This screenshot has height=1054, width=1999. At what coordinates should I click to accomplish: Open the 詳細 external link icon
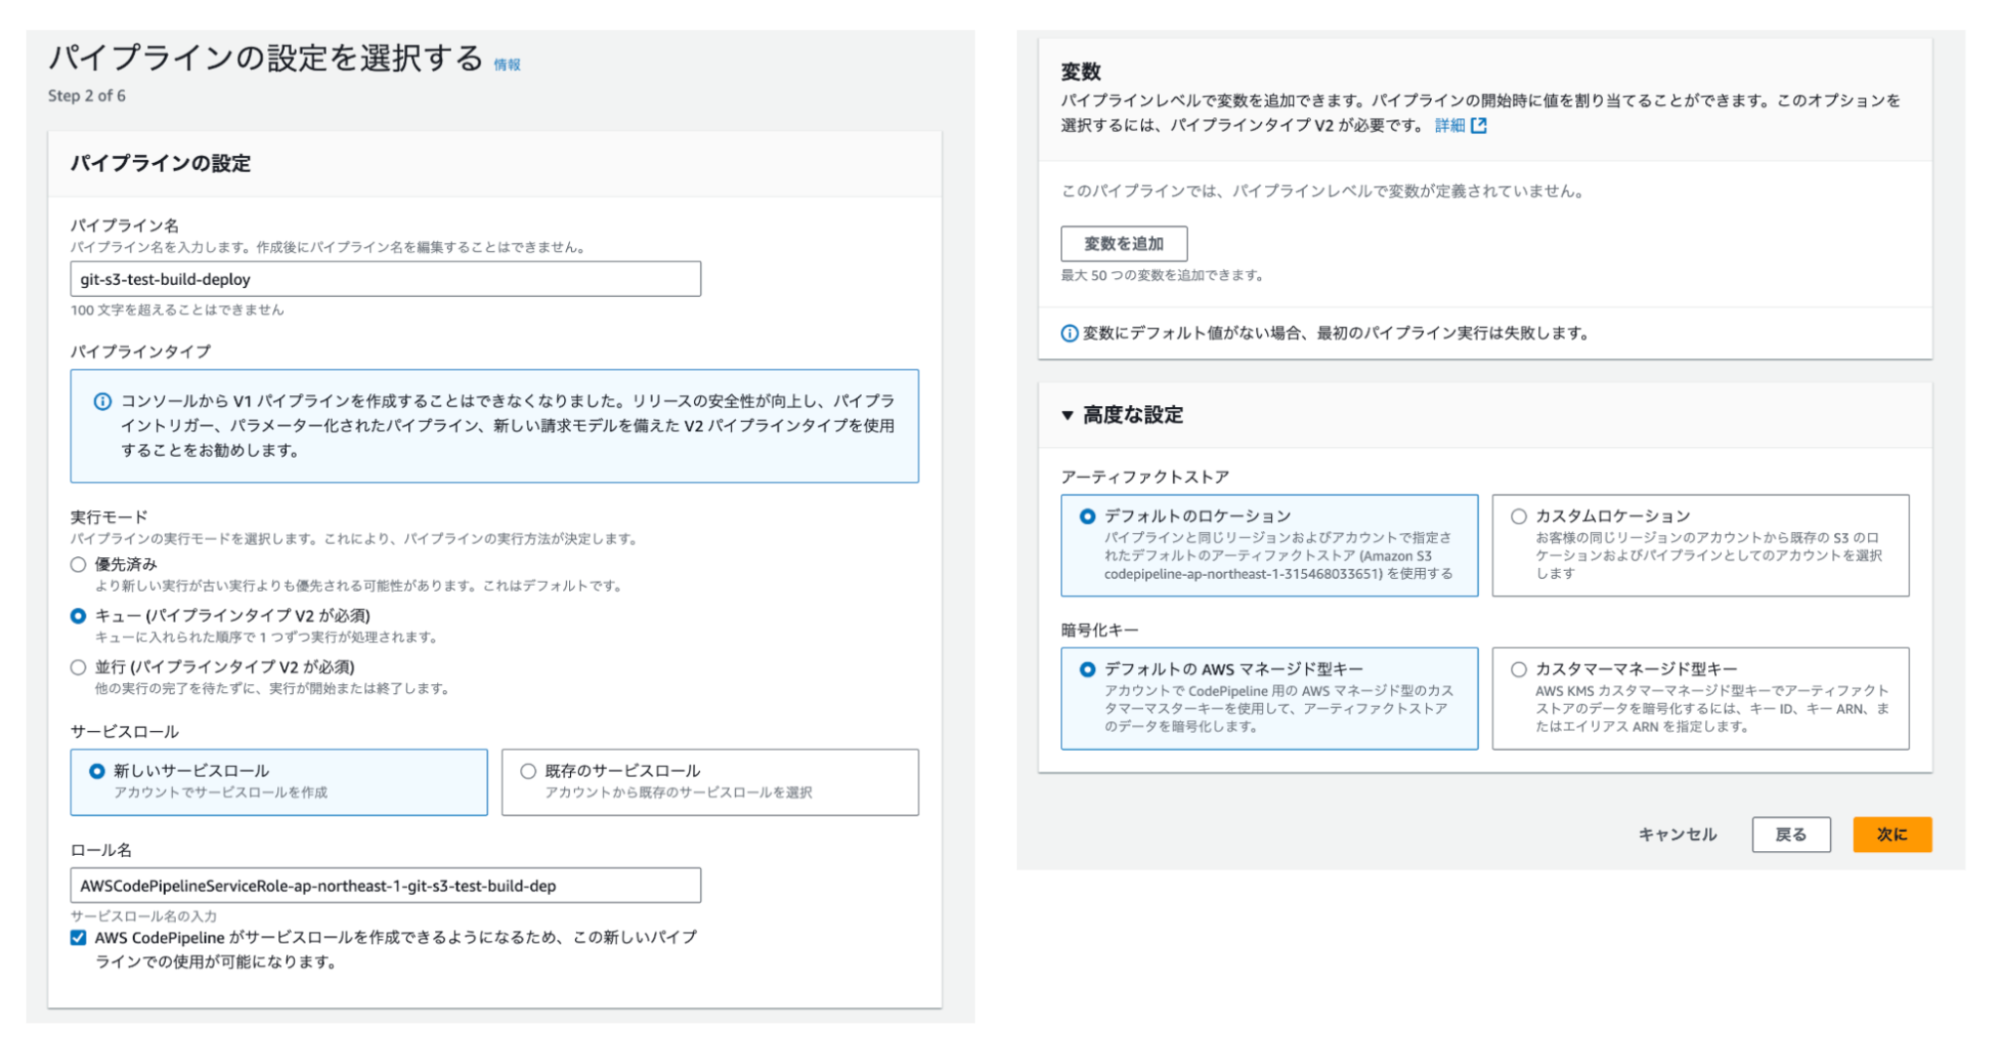[1479, 126]
